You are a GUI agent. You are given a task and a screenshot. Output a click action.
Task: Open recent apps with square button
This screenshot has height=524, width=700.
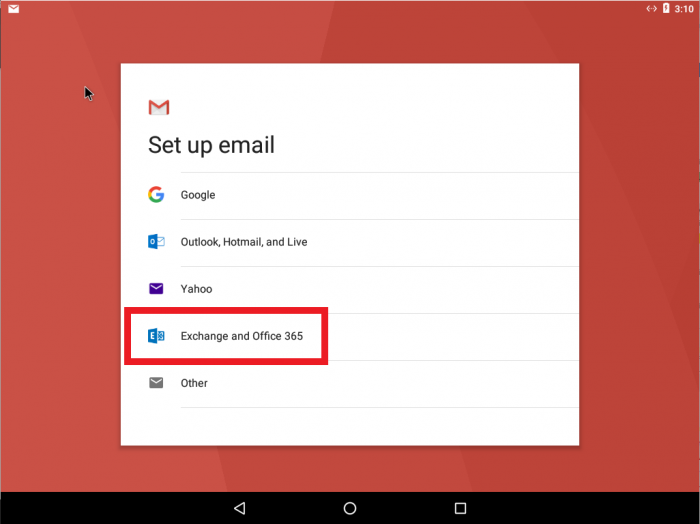click(460, 508)
